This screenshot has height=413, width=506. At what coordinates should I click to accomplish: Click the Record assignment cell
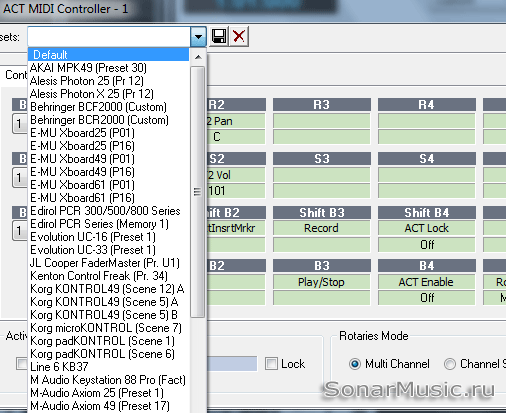point(321,228)
